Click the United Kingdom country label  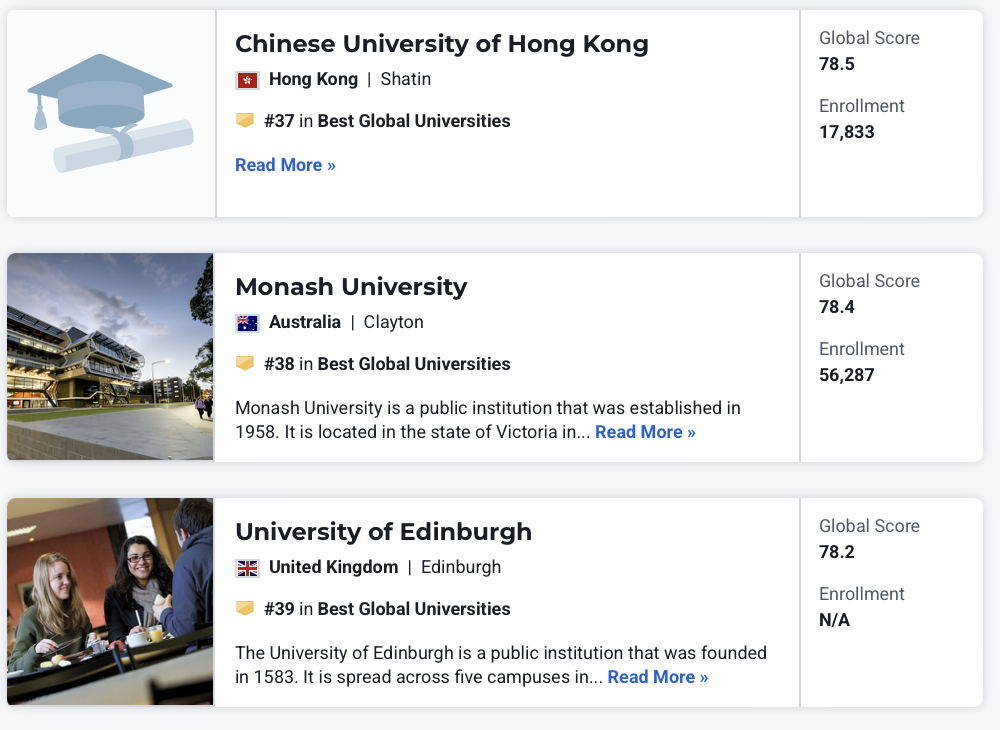[334, 567]
